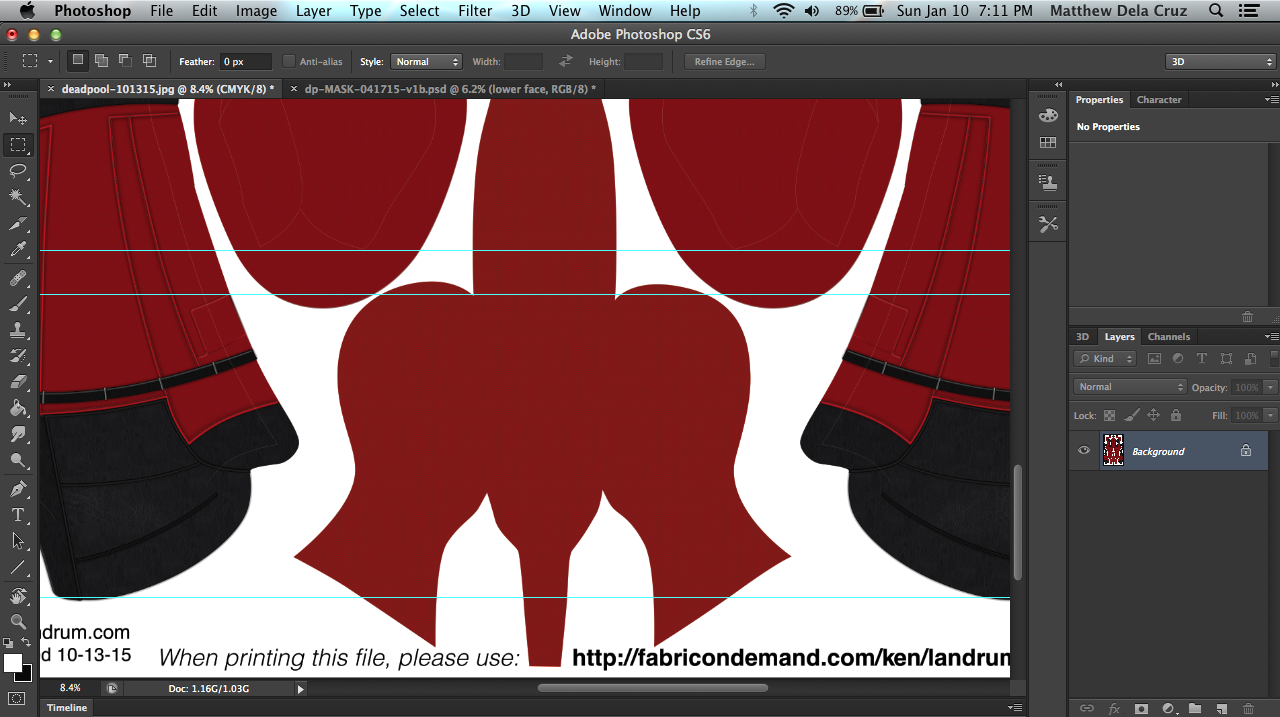Viewport: 1280px width, 717px height.
Task: Open the 3D workspace dropdown
Action: [1221, 61]
